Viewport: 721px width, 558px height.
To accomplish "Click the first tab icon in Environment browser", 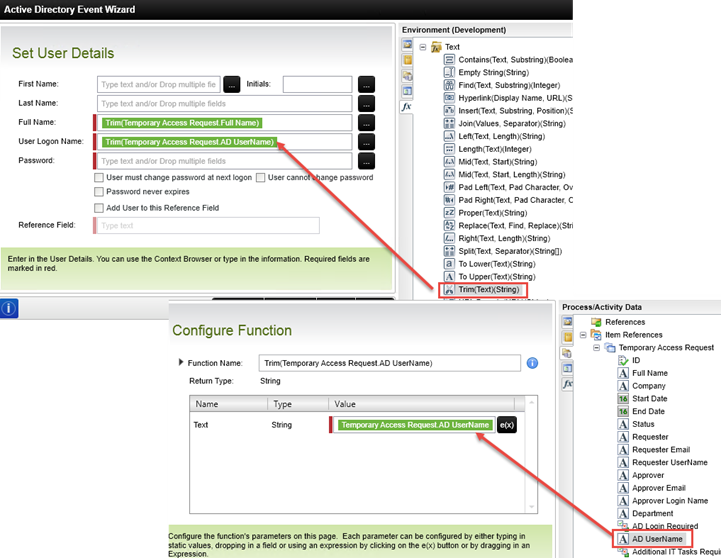I will (x=407, y=45).
